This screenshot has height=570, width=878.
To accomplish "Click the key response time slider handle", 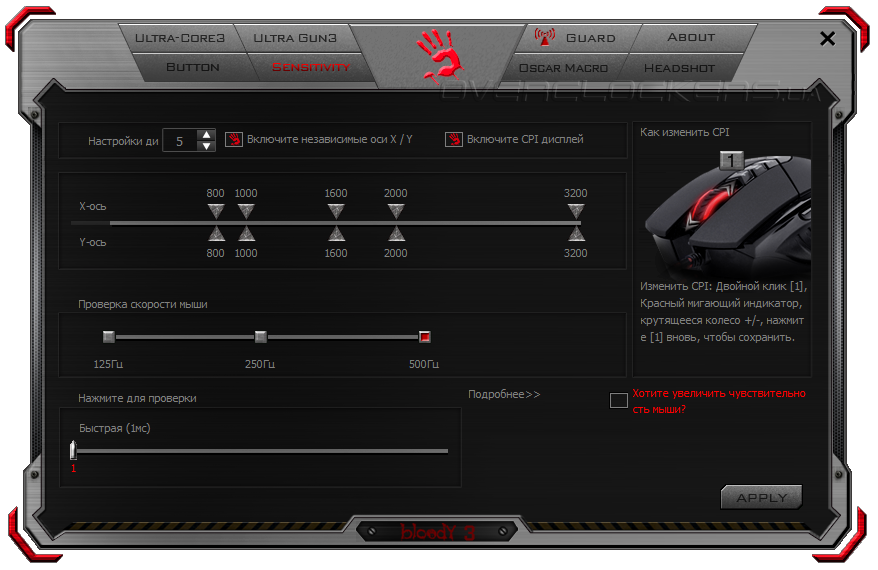I will point(73,450).
